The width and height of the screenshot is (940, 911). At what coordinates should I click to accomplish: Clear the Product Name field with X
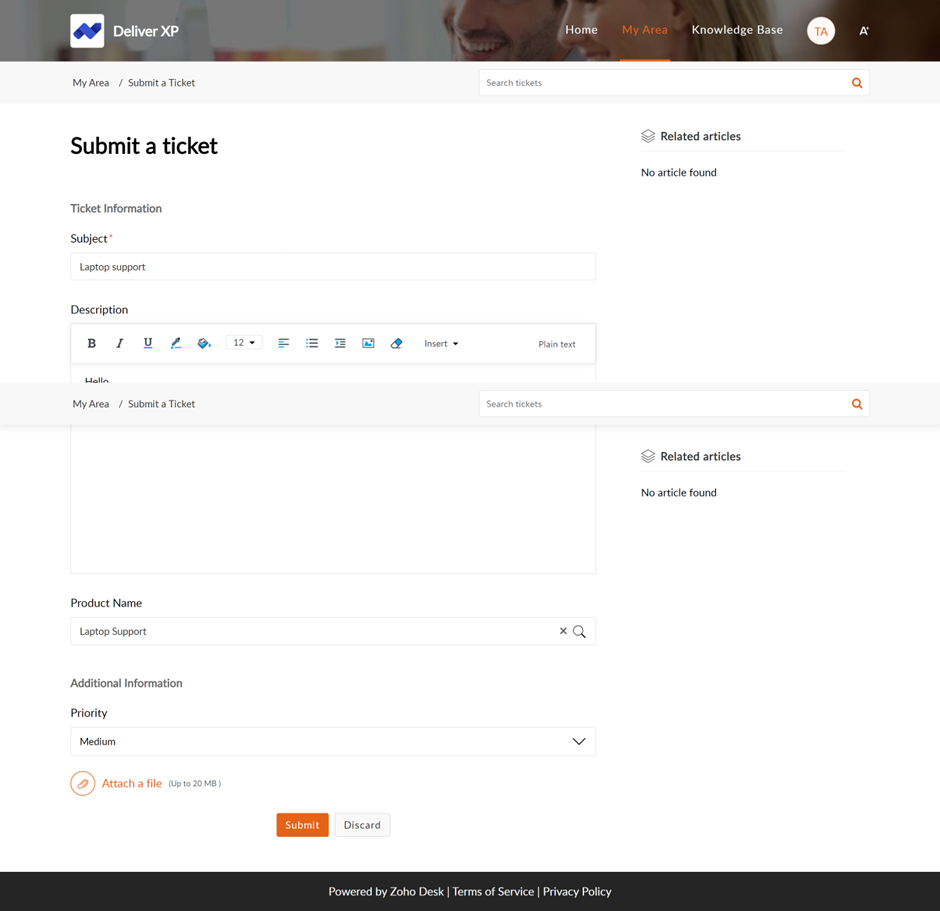(x=563, y=631)
